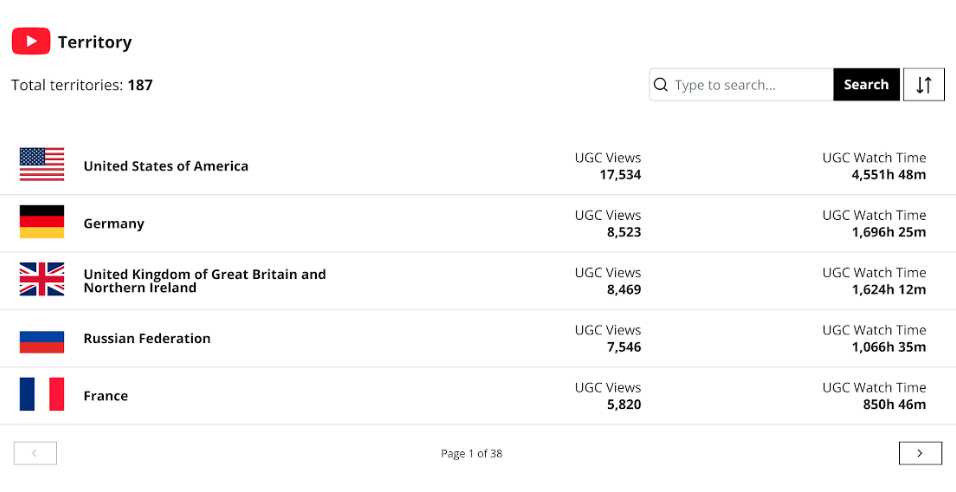Click the Russian Federation flag icon
The image size is (956, 492).
[42, 342]
